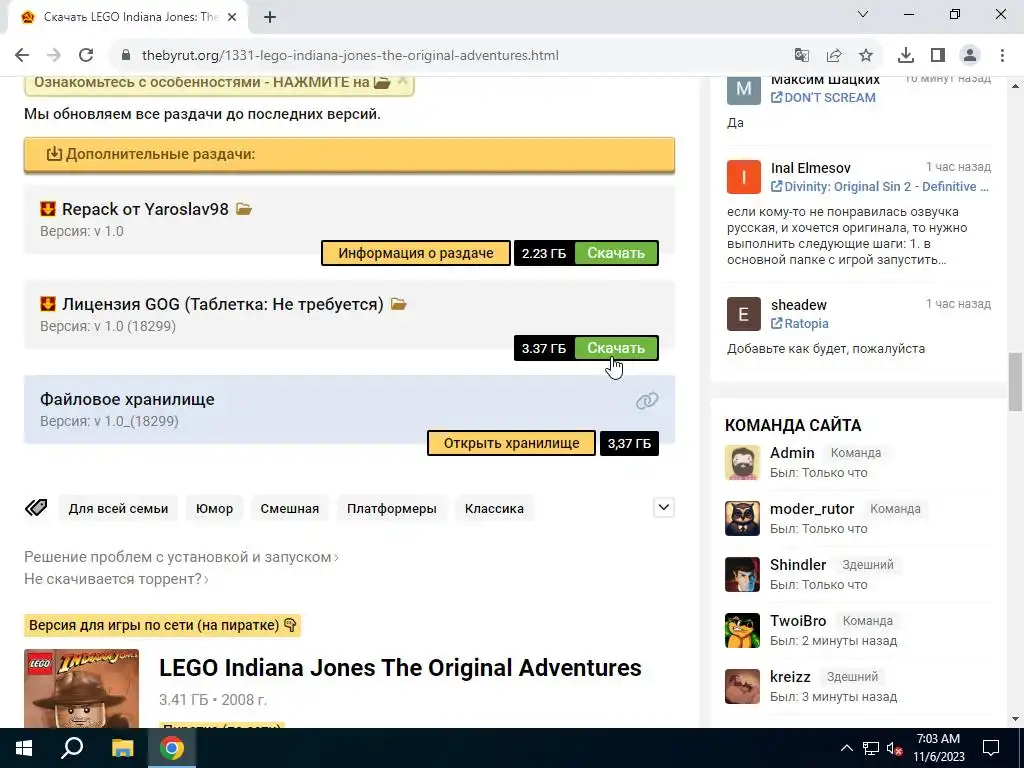Open the DON'T SCREAM comment link
The height and width of the screenshot is (768, 1024).
[823, 97]
